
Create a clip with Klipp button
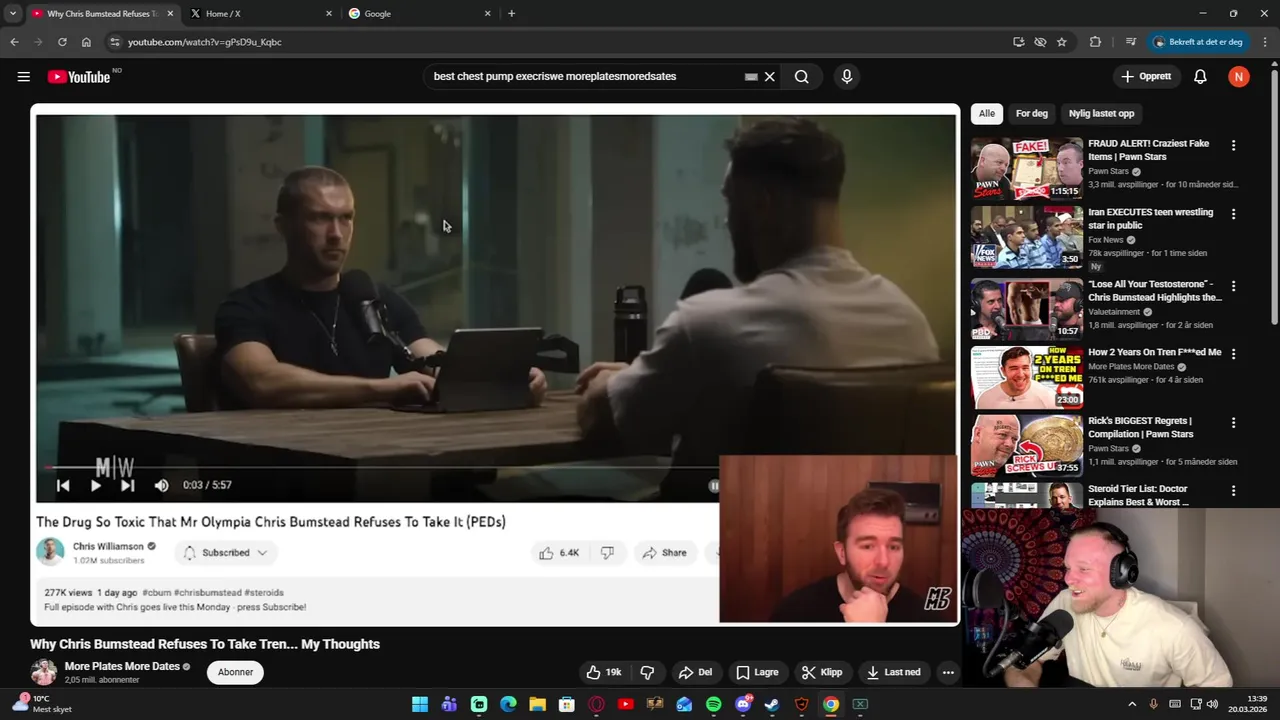click(x=822, y=673)
